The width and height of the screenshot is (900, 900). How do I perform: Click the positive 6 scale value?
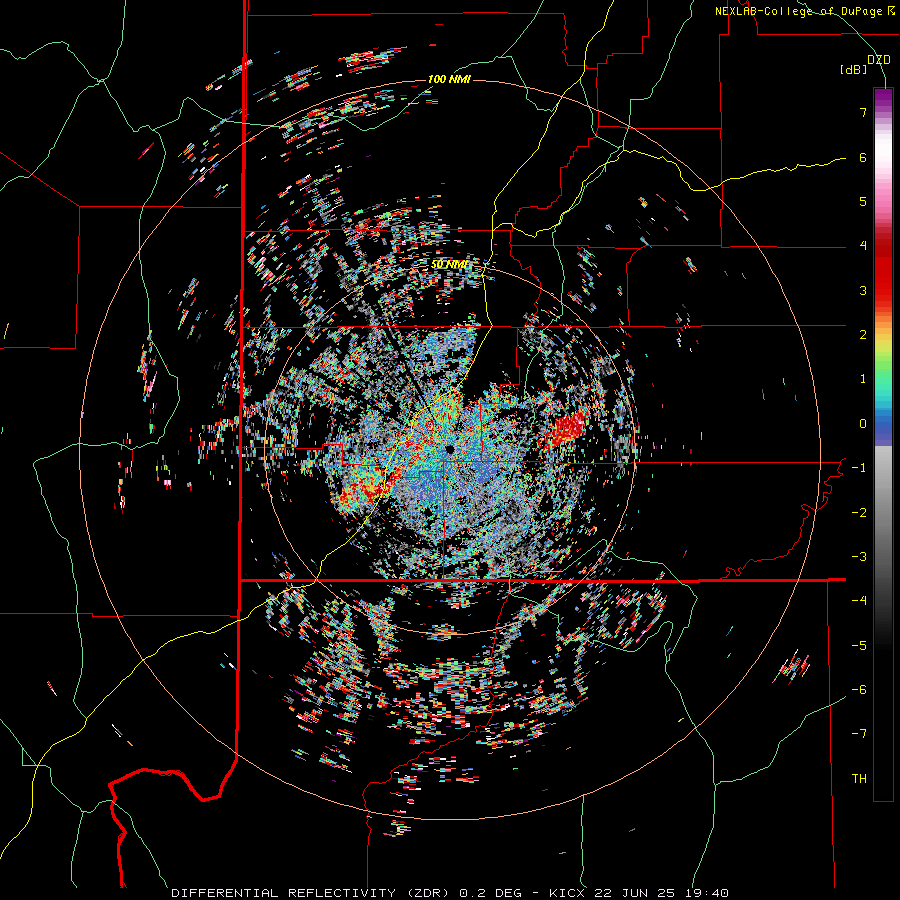click(863, 157)
